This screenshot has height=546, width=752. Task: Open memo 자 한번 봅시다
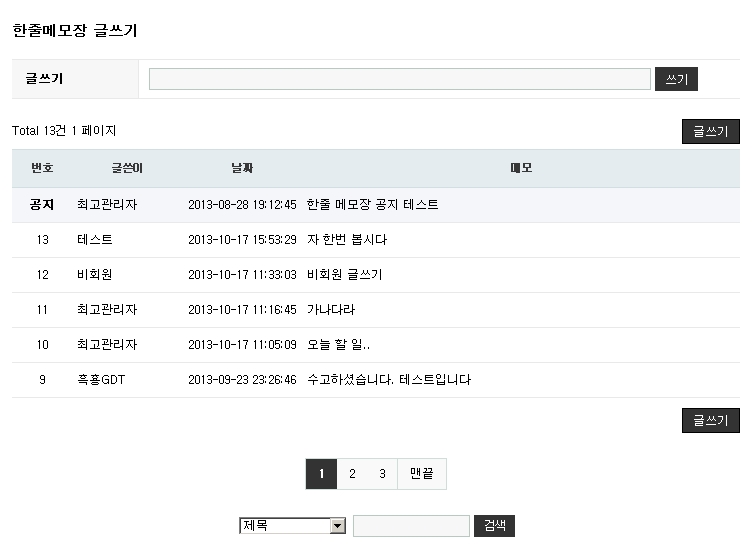[x=346, y=240]
